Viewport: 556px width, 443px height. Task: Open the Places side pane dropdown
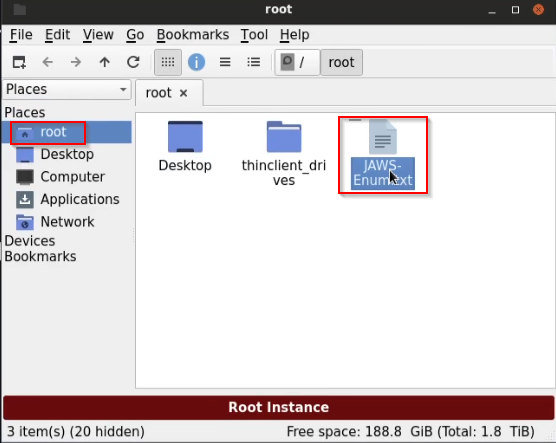point(67,89)
